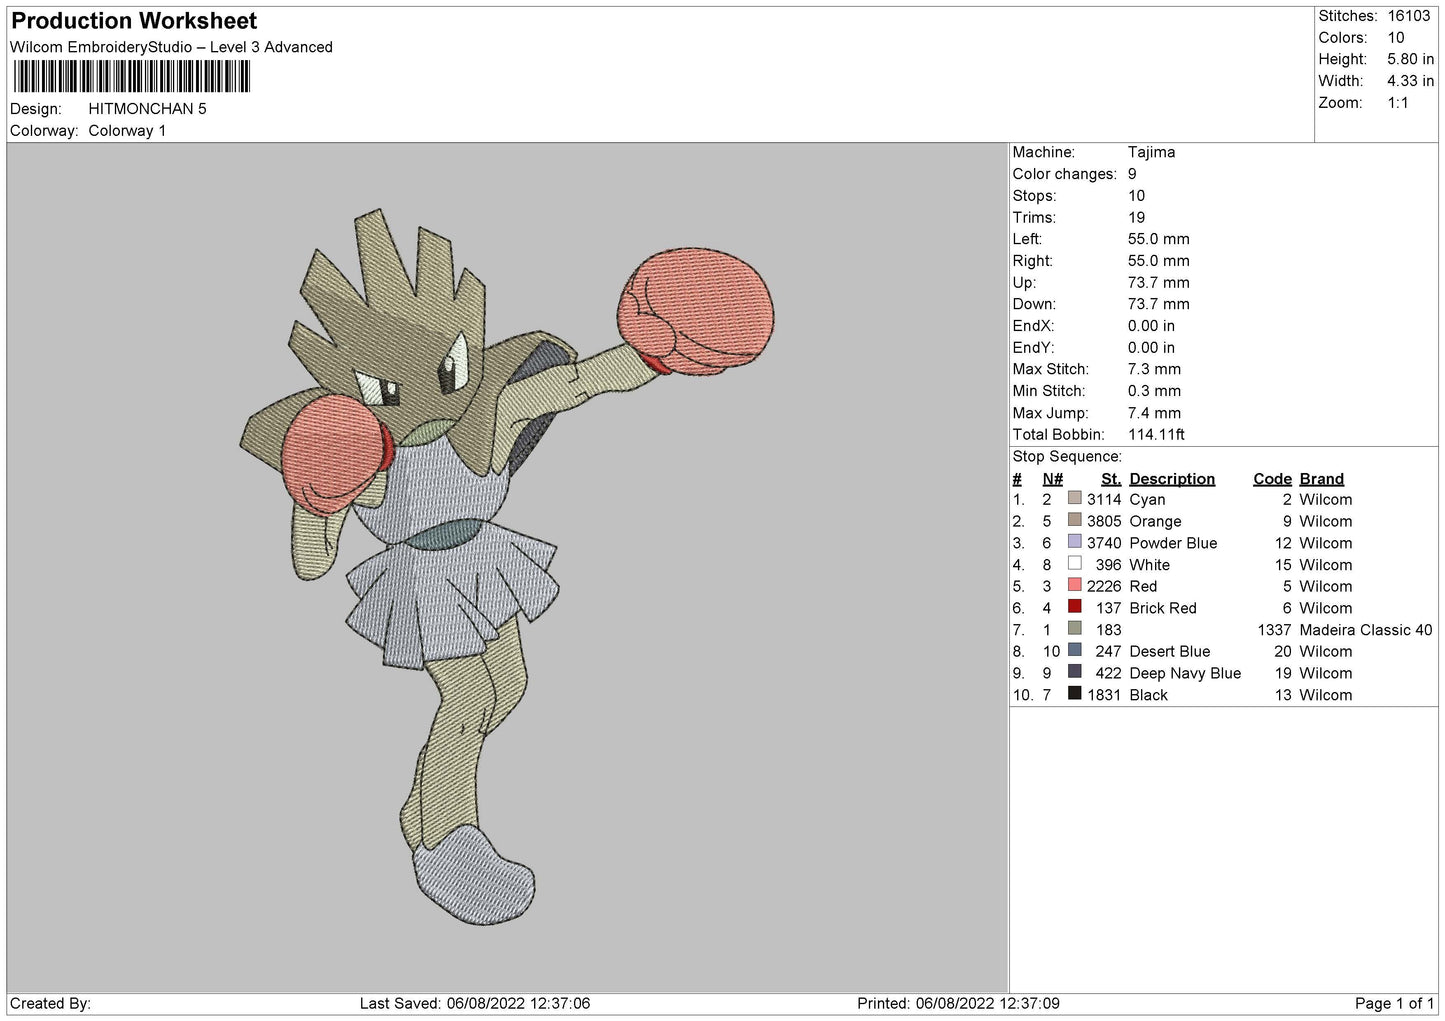Click the 'Down:' label

[x=1033, y=304]
